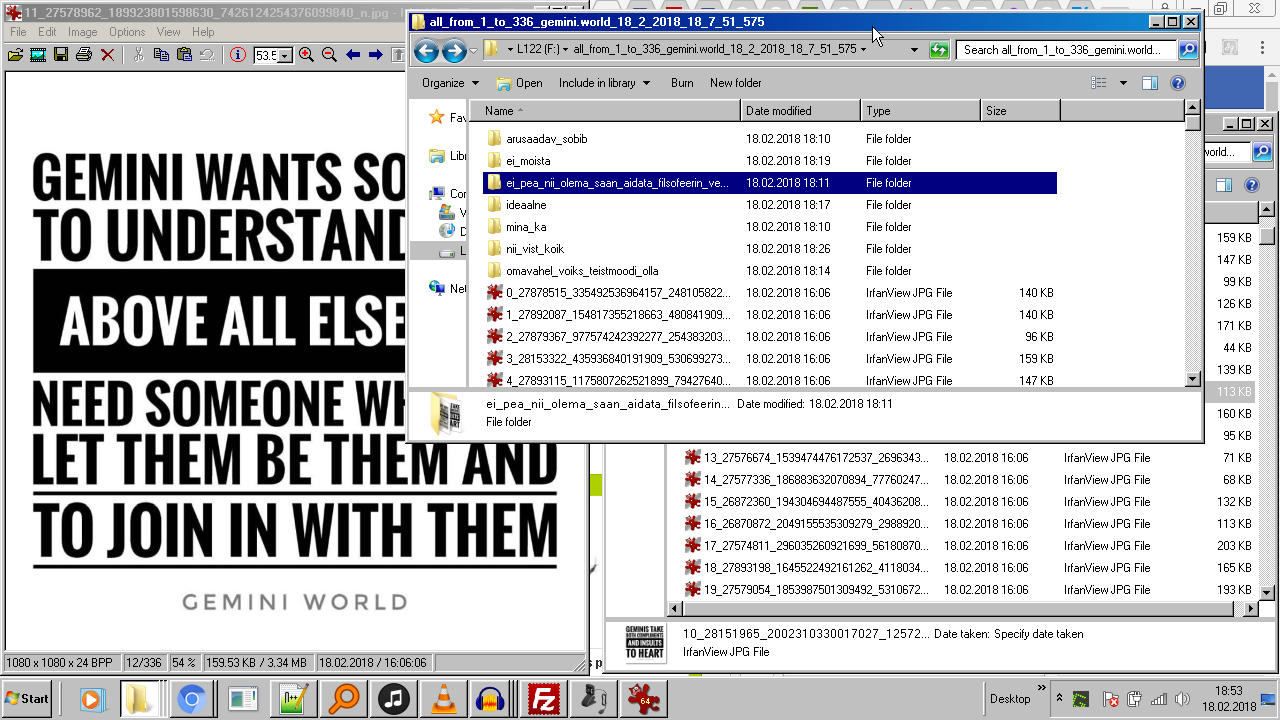1280x720 pixels.
Task: Open the address bar history dropdown
Action: coord(914,50)
